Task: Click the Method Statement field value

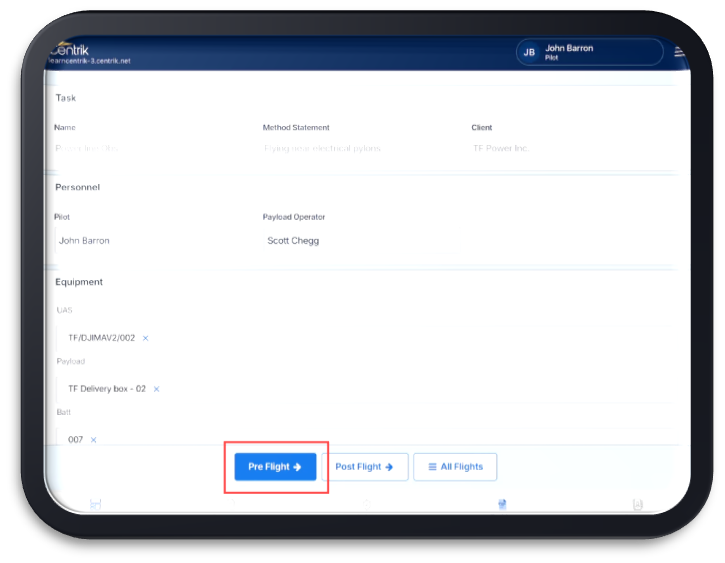Action: coord(322,148)
